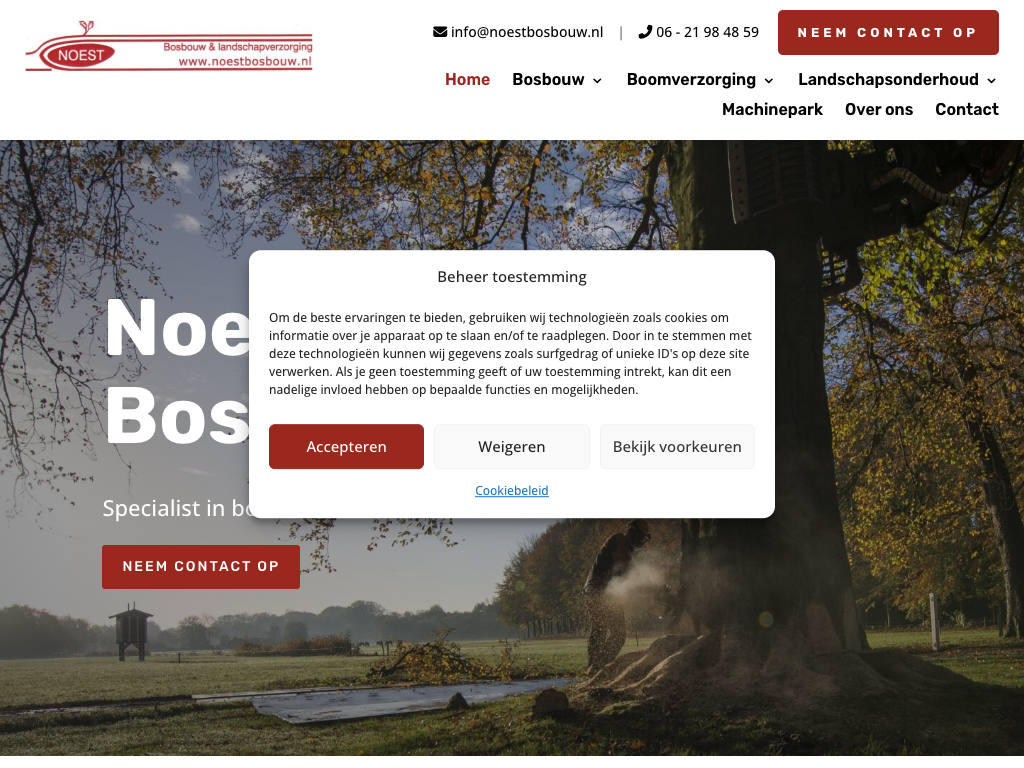Viewport: 1024px width, 768px height.
Task: Expand the Bosbouw menu chevron
Action: click(x=597, y=80)
